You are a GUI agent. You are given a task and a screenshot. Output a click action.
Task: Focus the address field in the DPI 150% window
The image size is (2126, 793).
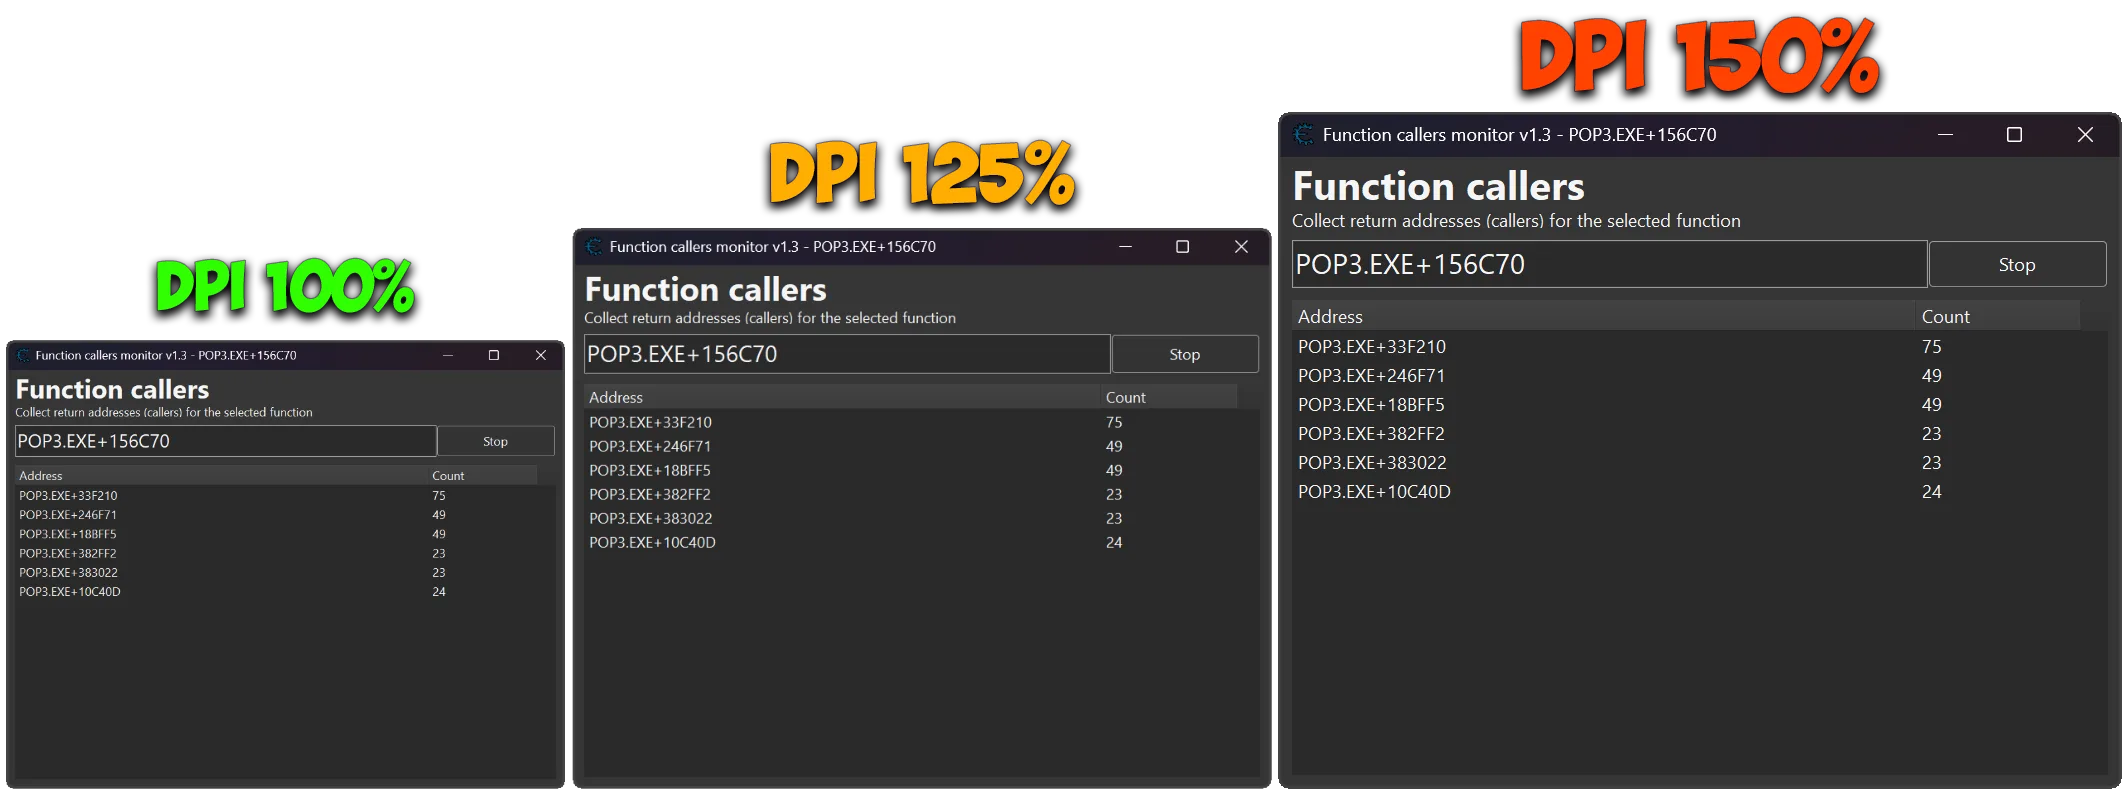pos(1609,264)
